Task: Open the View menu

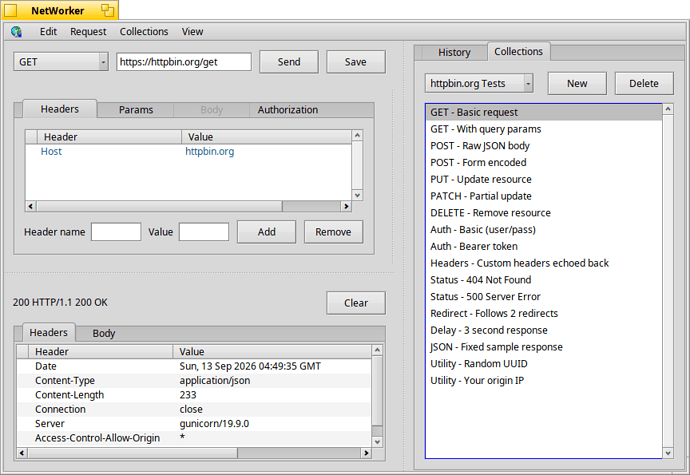Action: (x=192, y=32)
